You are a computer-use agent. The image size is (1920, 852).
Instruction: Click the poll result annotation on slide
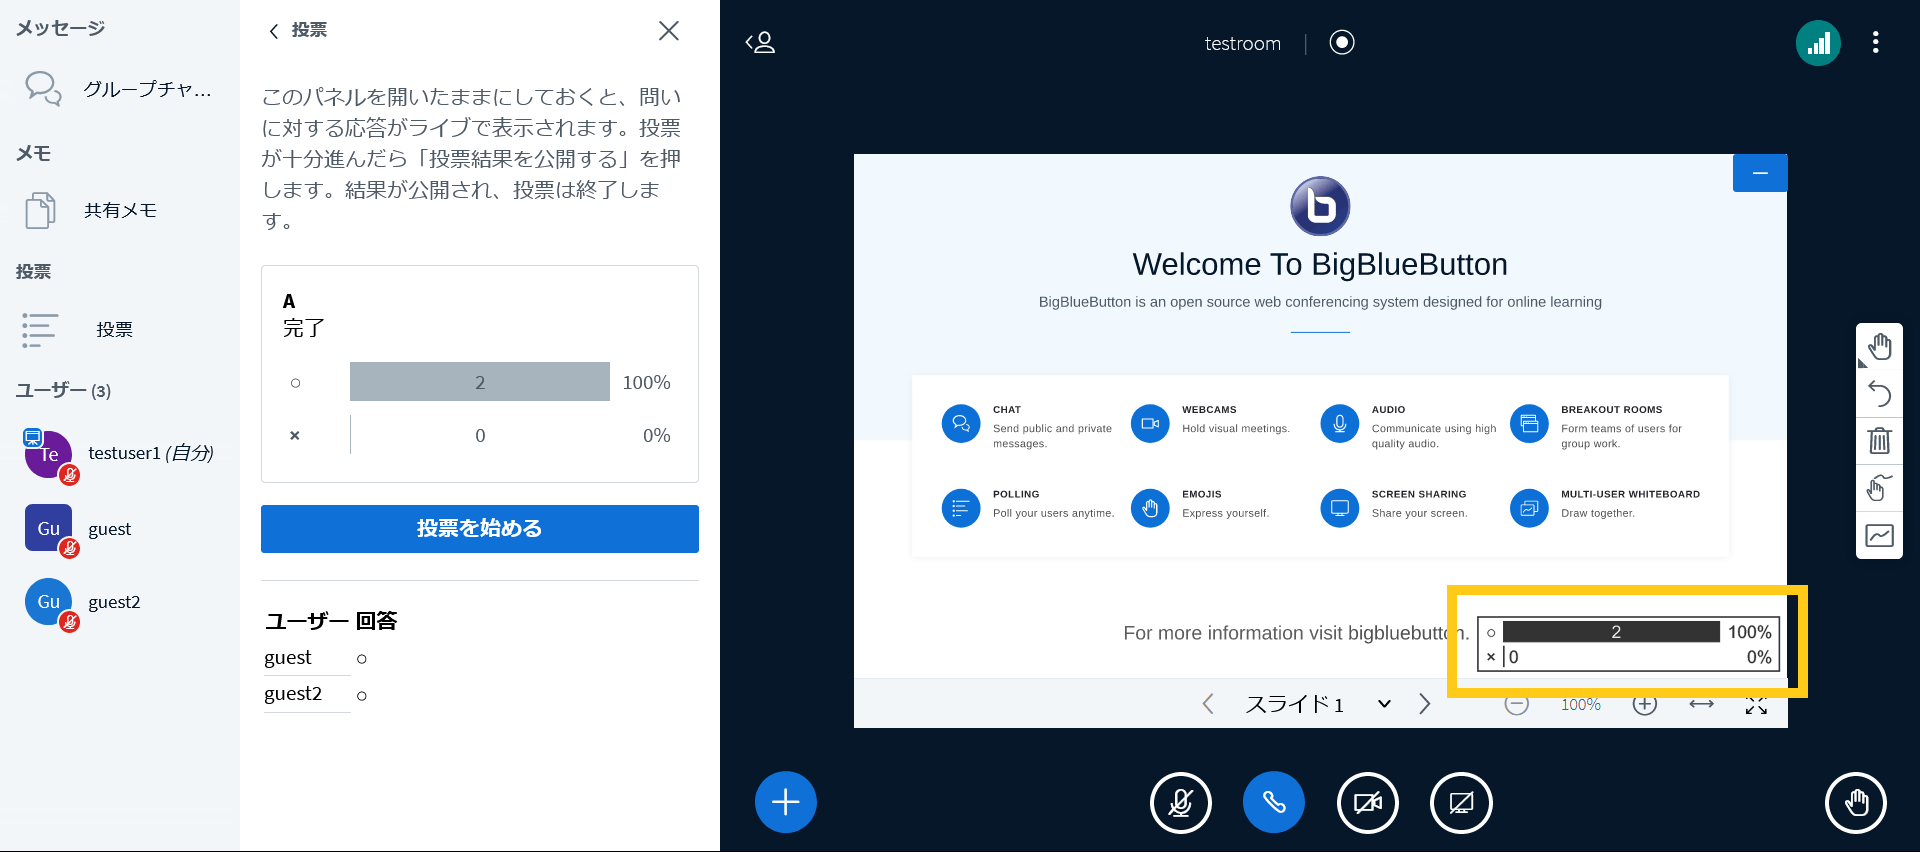coord(1628,644)
